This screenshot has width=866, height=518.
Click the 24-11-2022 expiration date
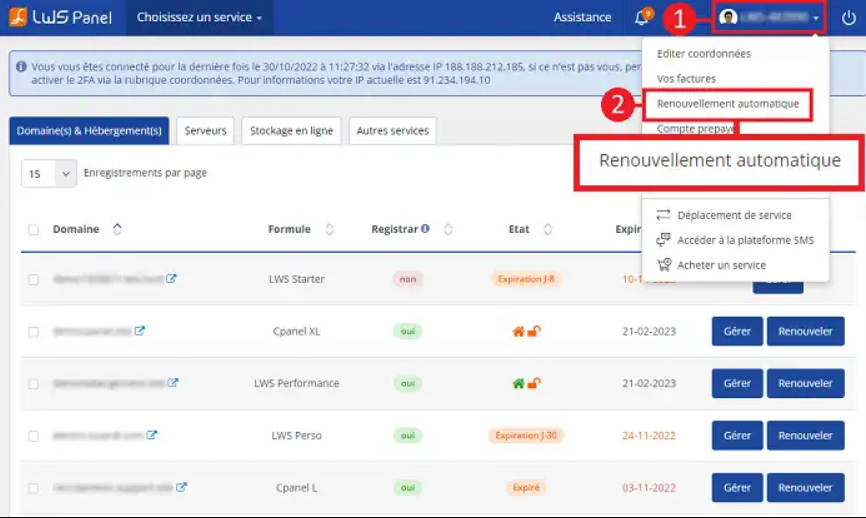point(649,436)
